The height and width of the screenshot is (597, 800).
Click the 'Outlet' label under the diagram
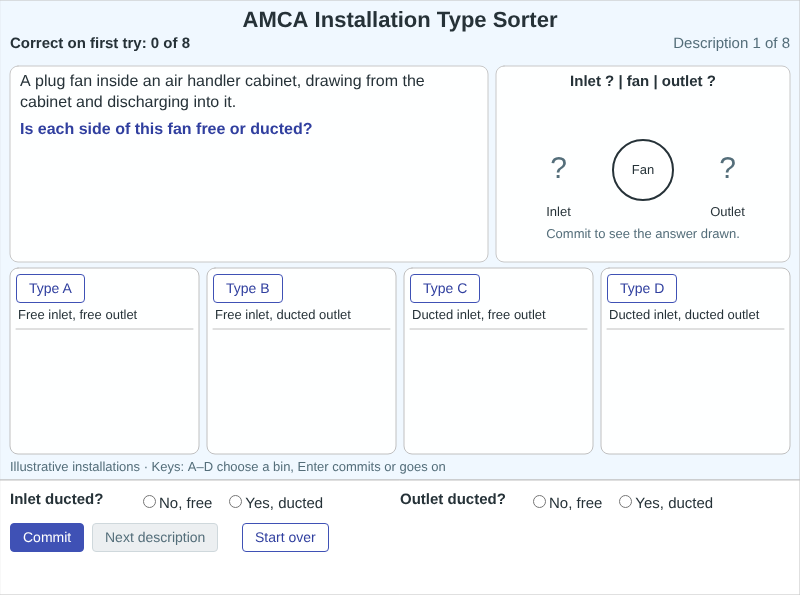point(728,212)
